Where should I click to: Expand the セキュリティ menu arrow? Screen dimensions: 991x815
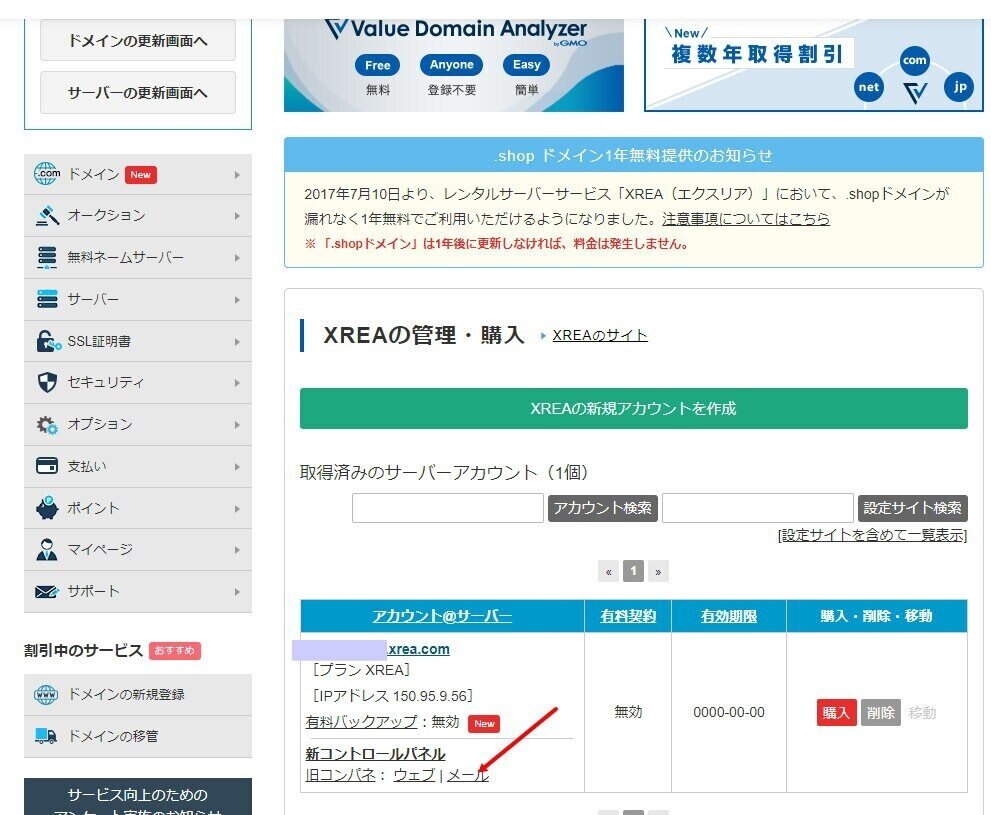click(237, 383)
